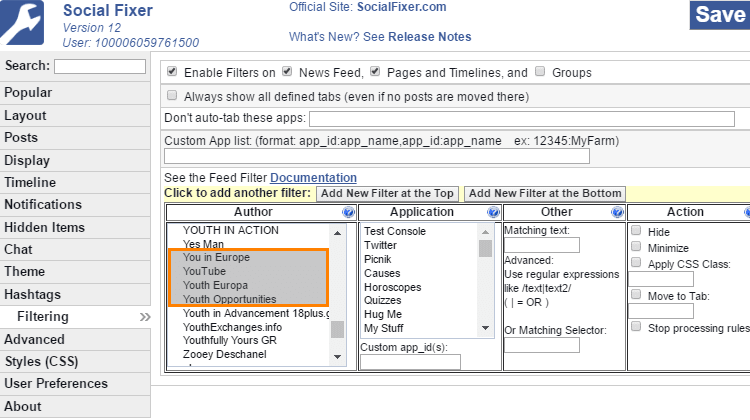
Task: Check Stop processing rules checkbox
Action: pos(636,326)
